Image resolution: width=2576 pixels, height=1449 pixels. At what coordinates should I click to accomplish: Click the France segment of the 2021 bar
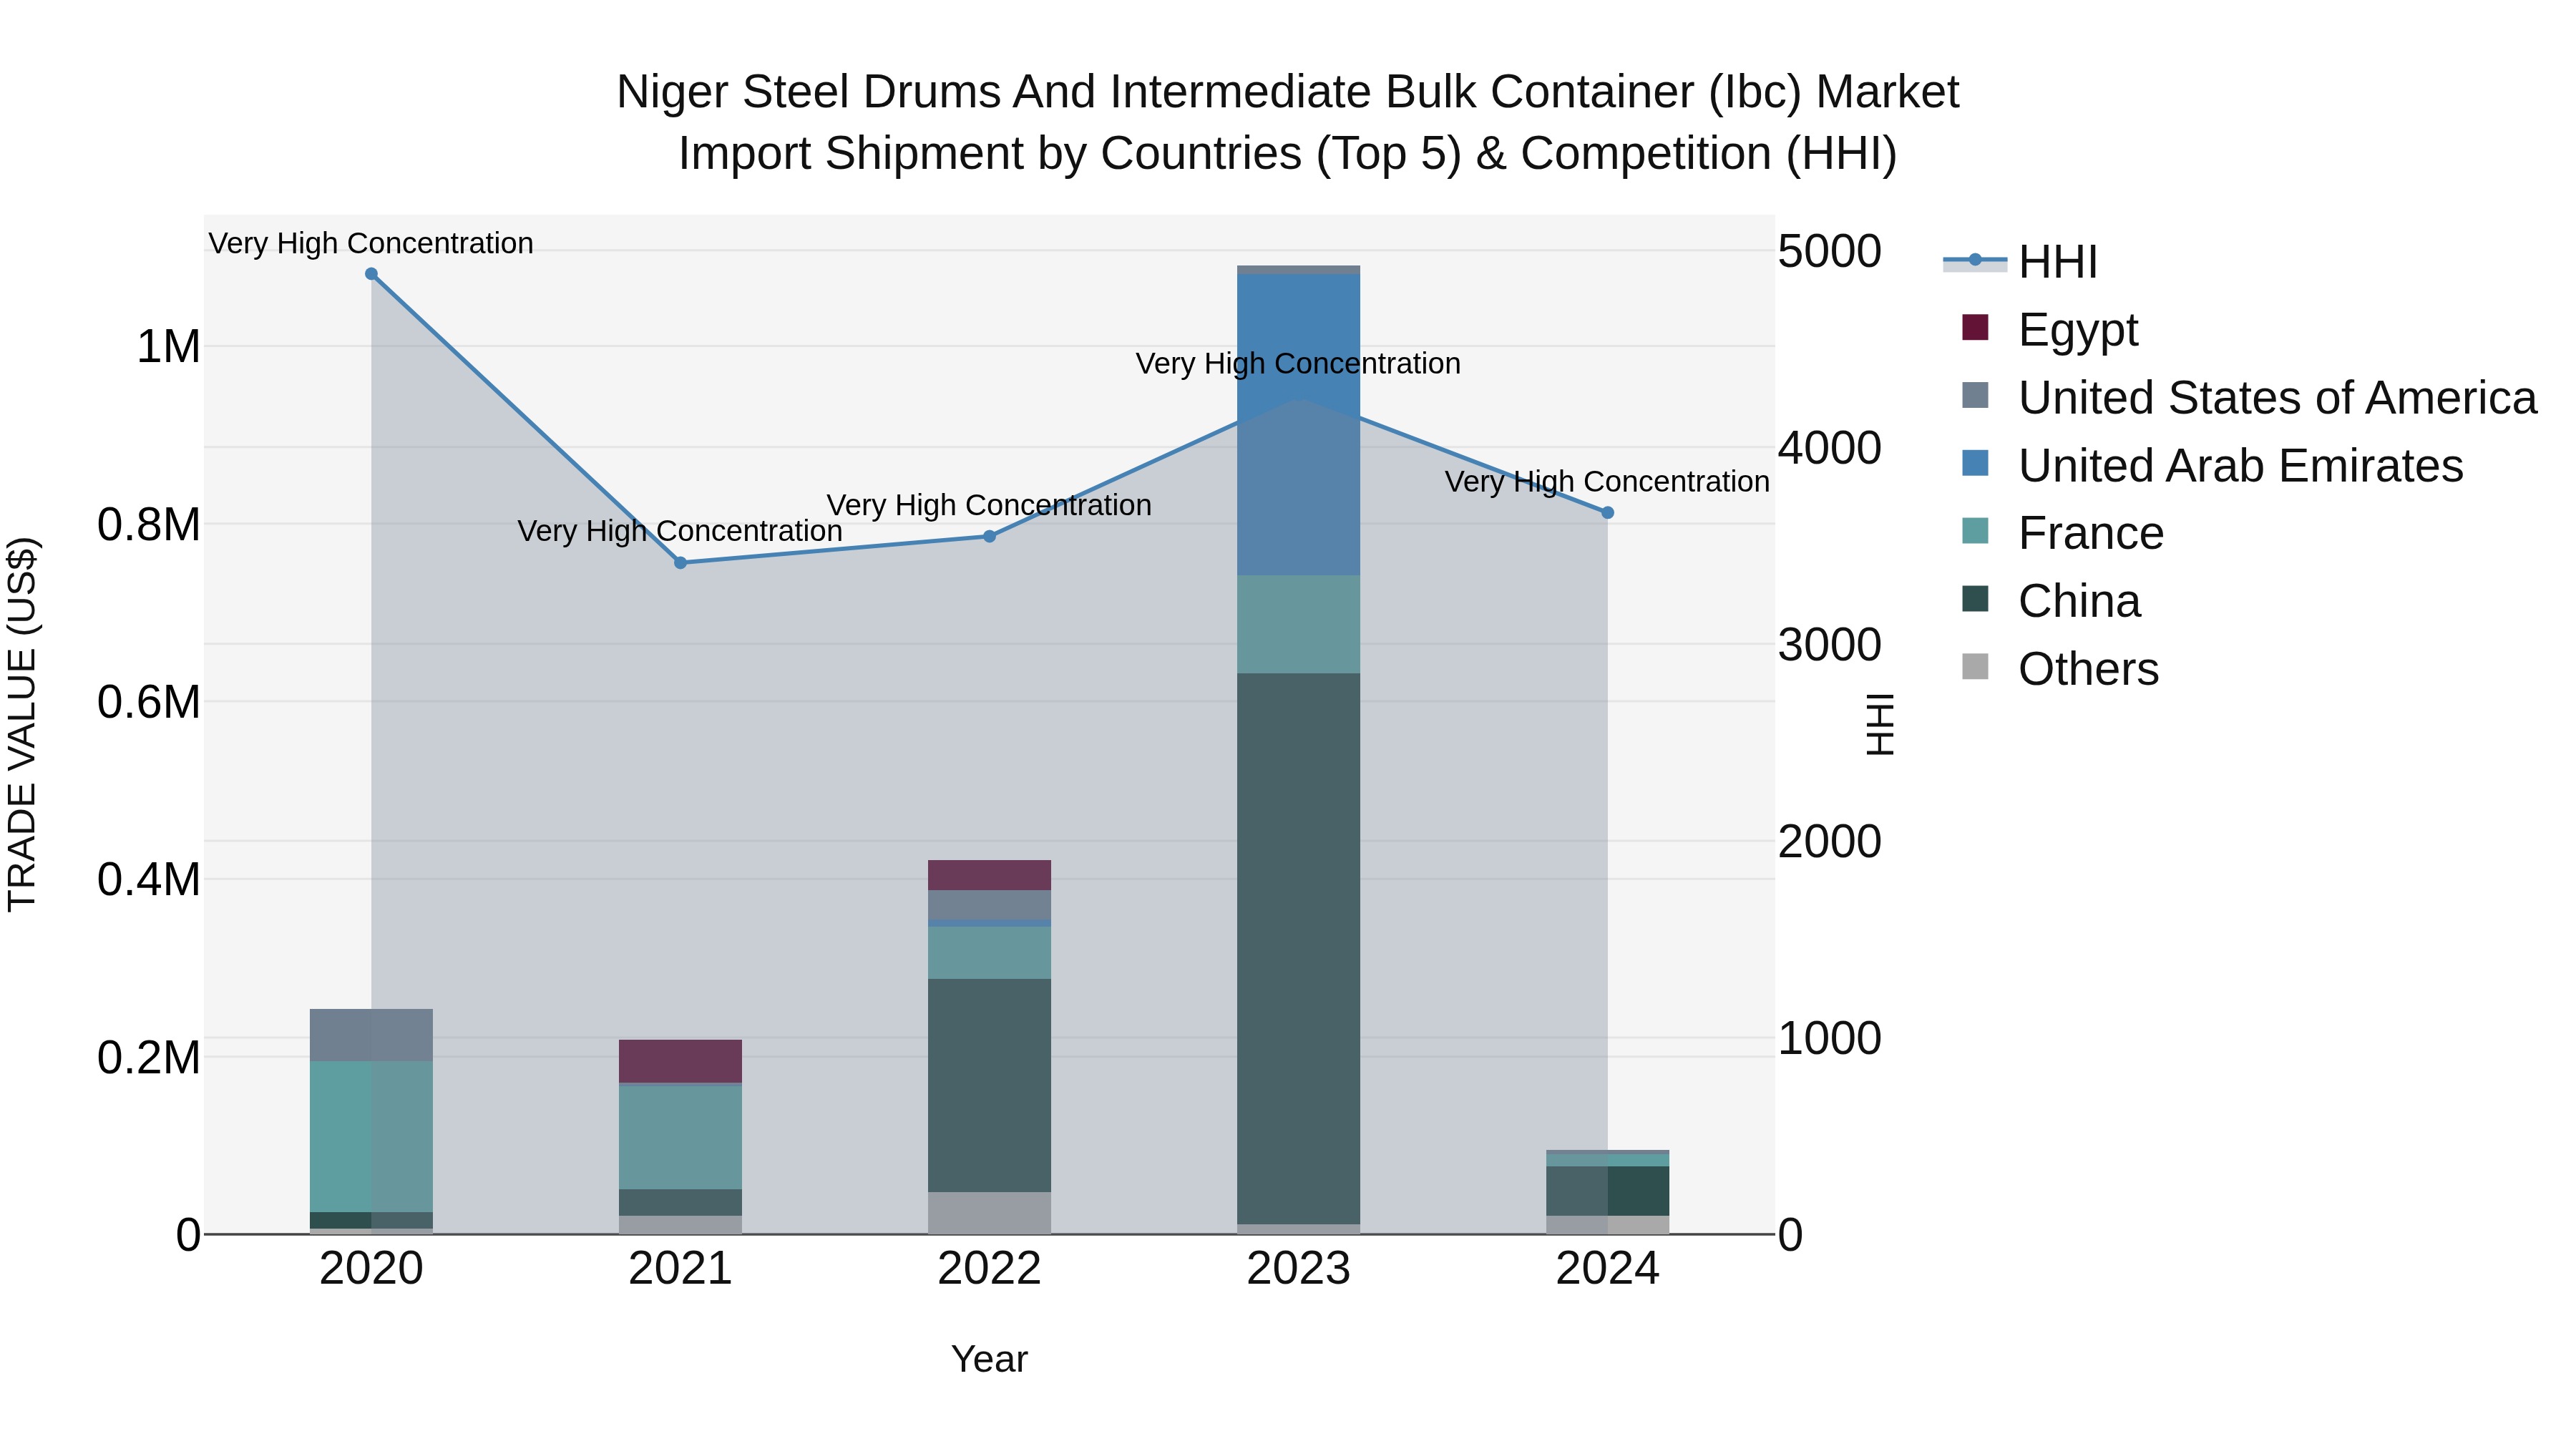pos(680,1138)
